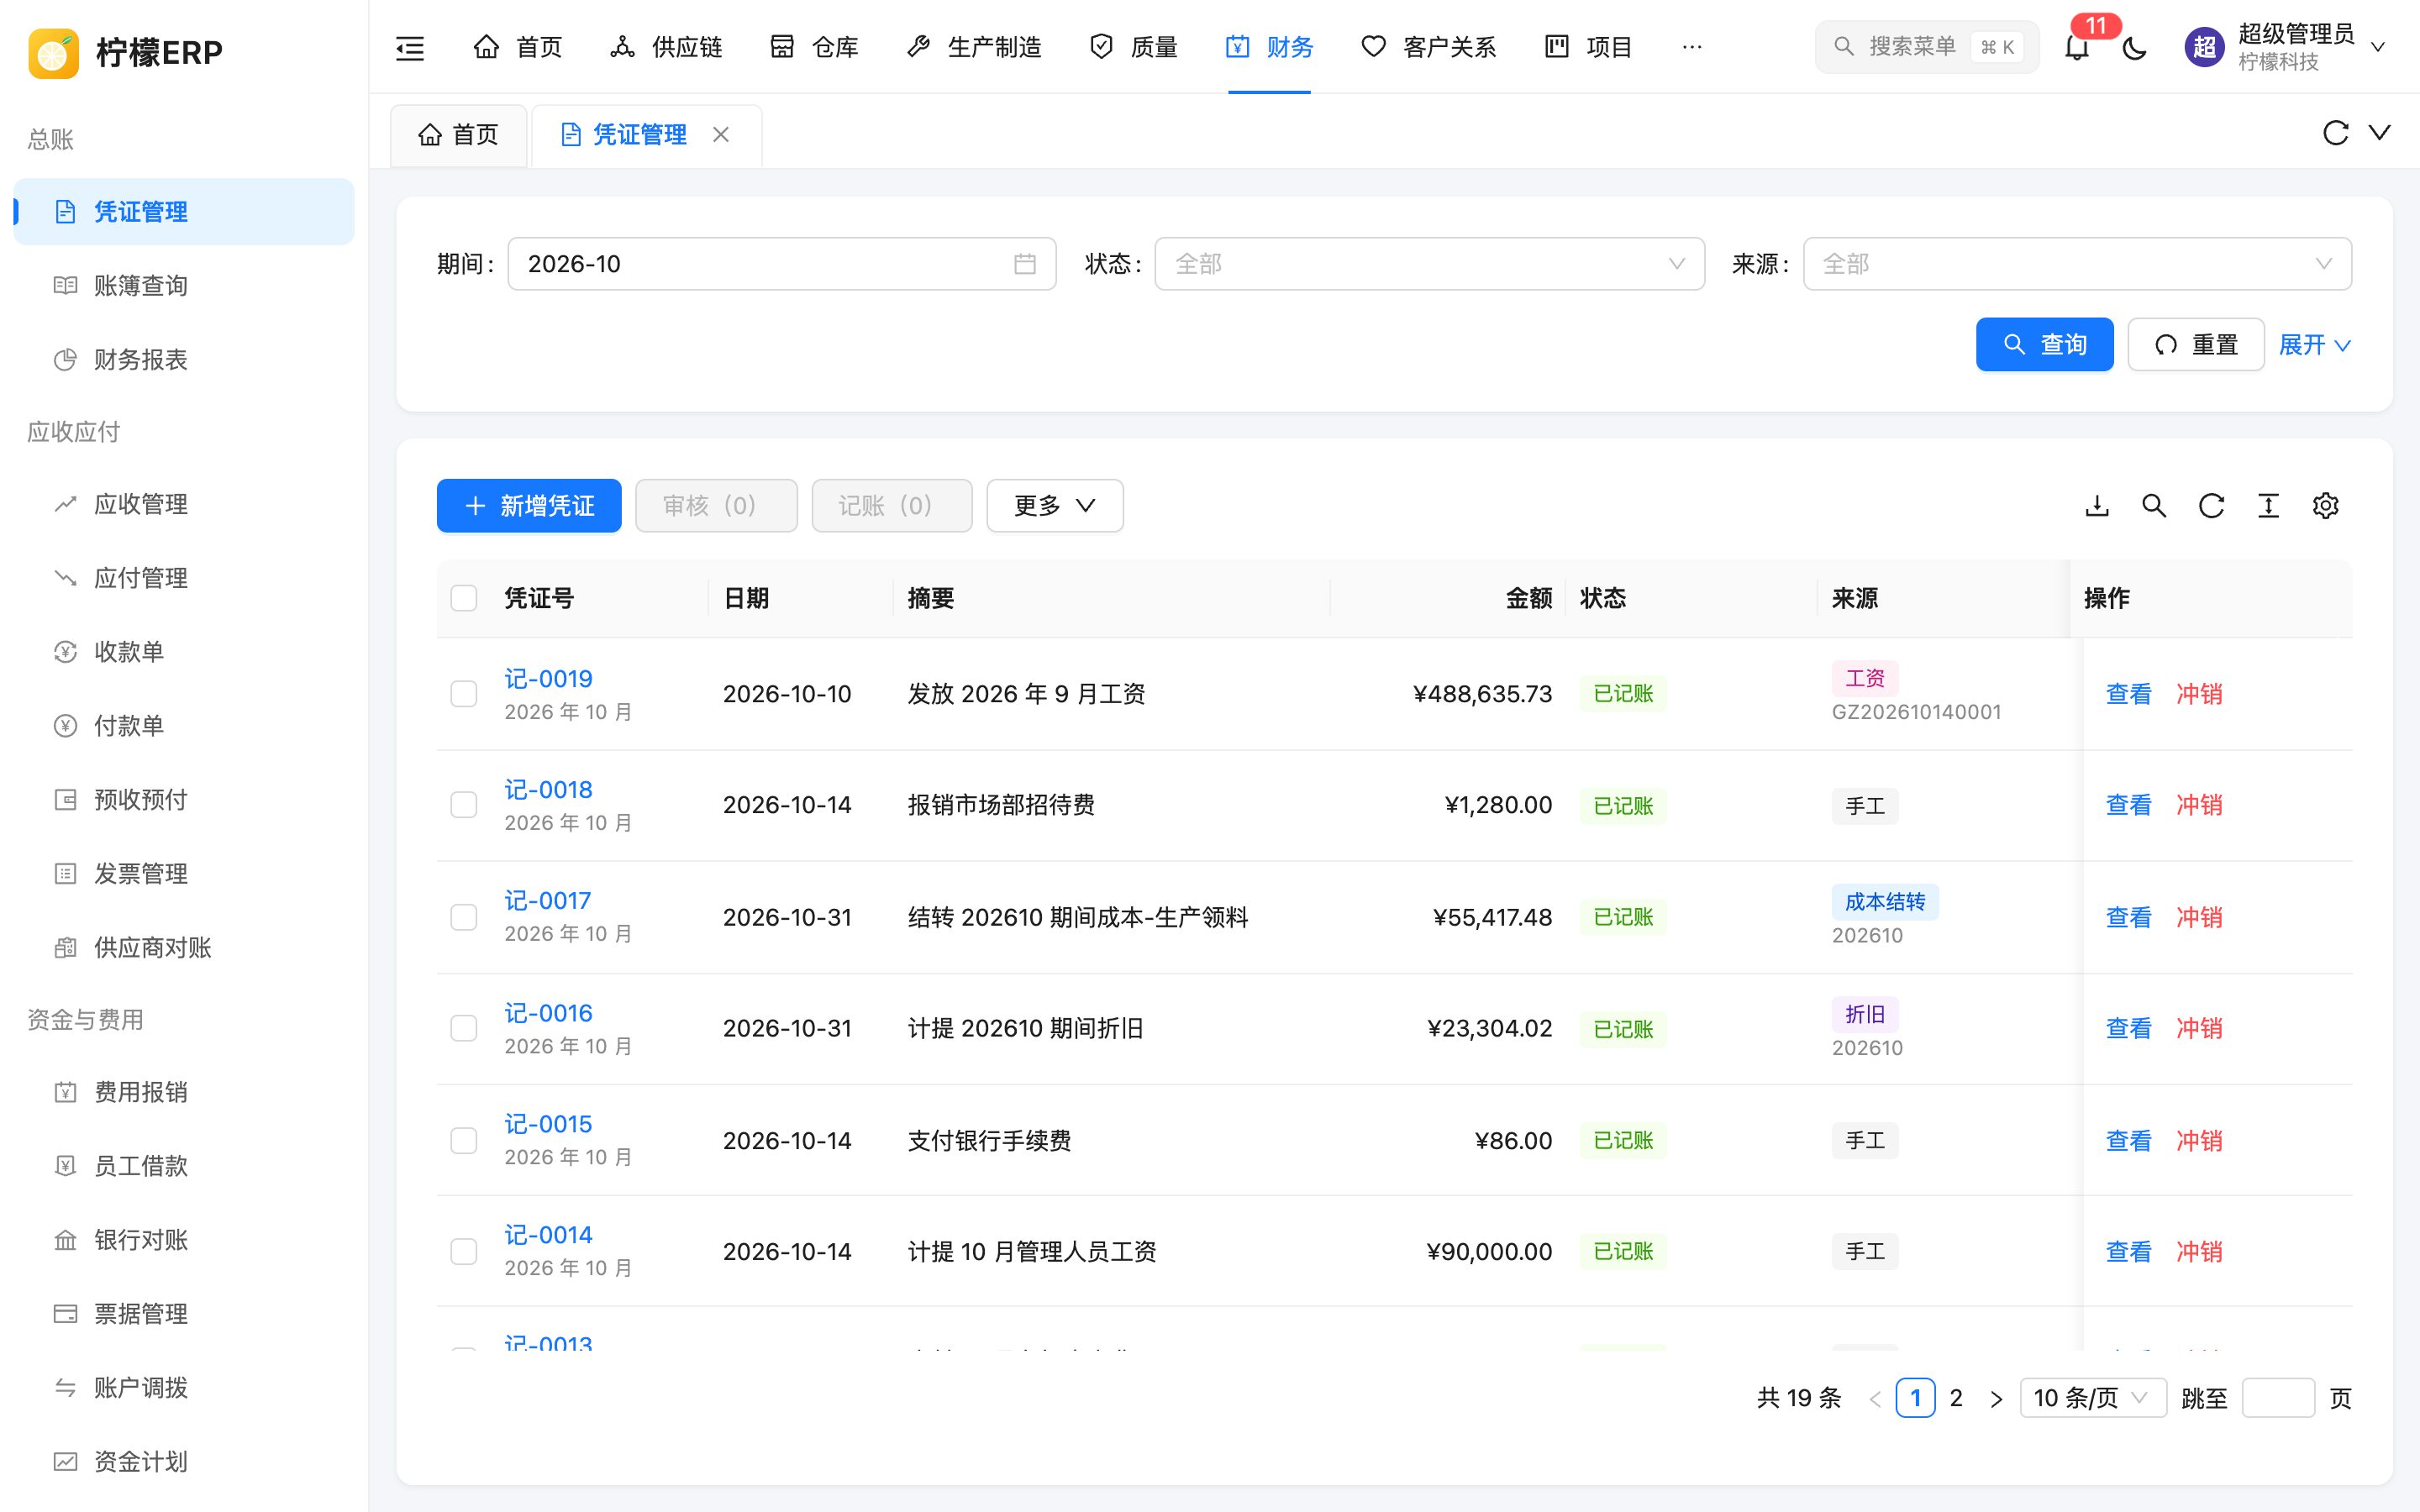This screenshot has height=1512, width=2420.
Task: Adjust table row density icon
Action: tap(2268, 506)
